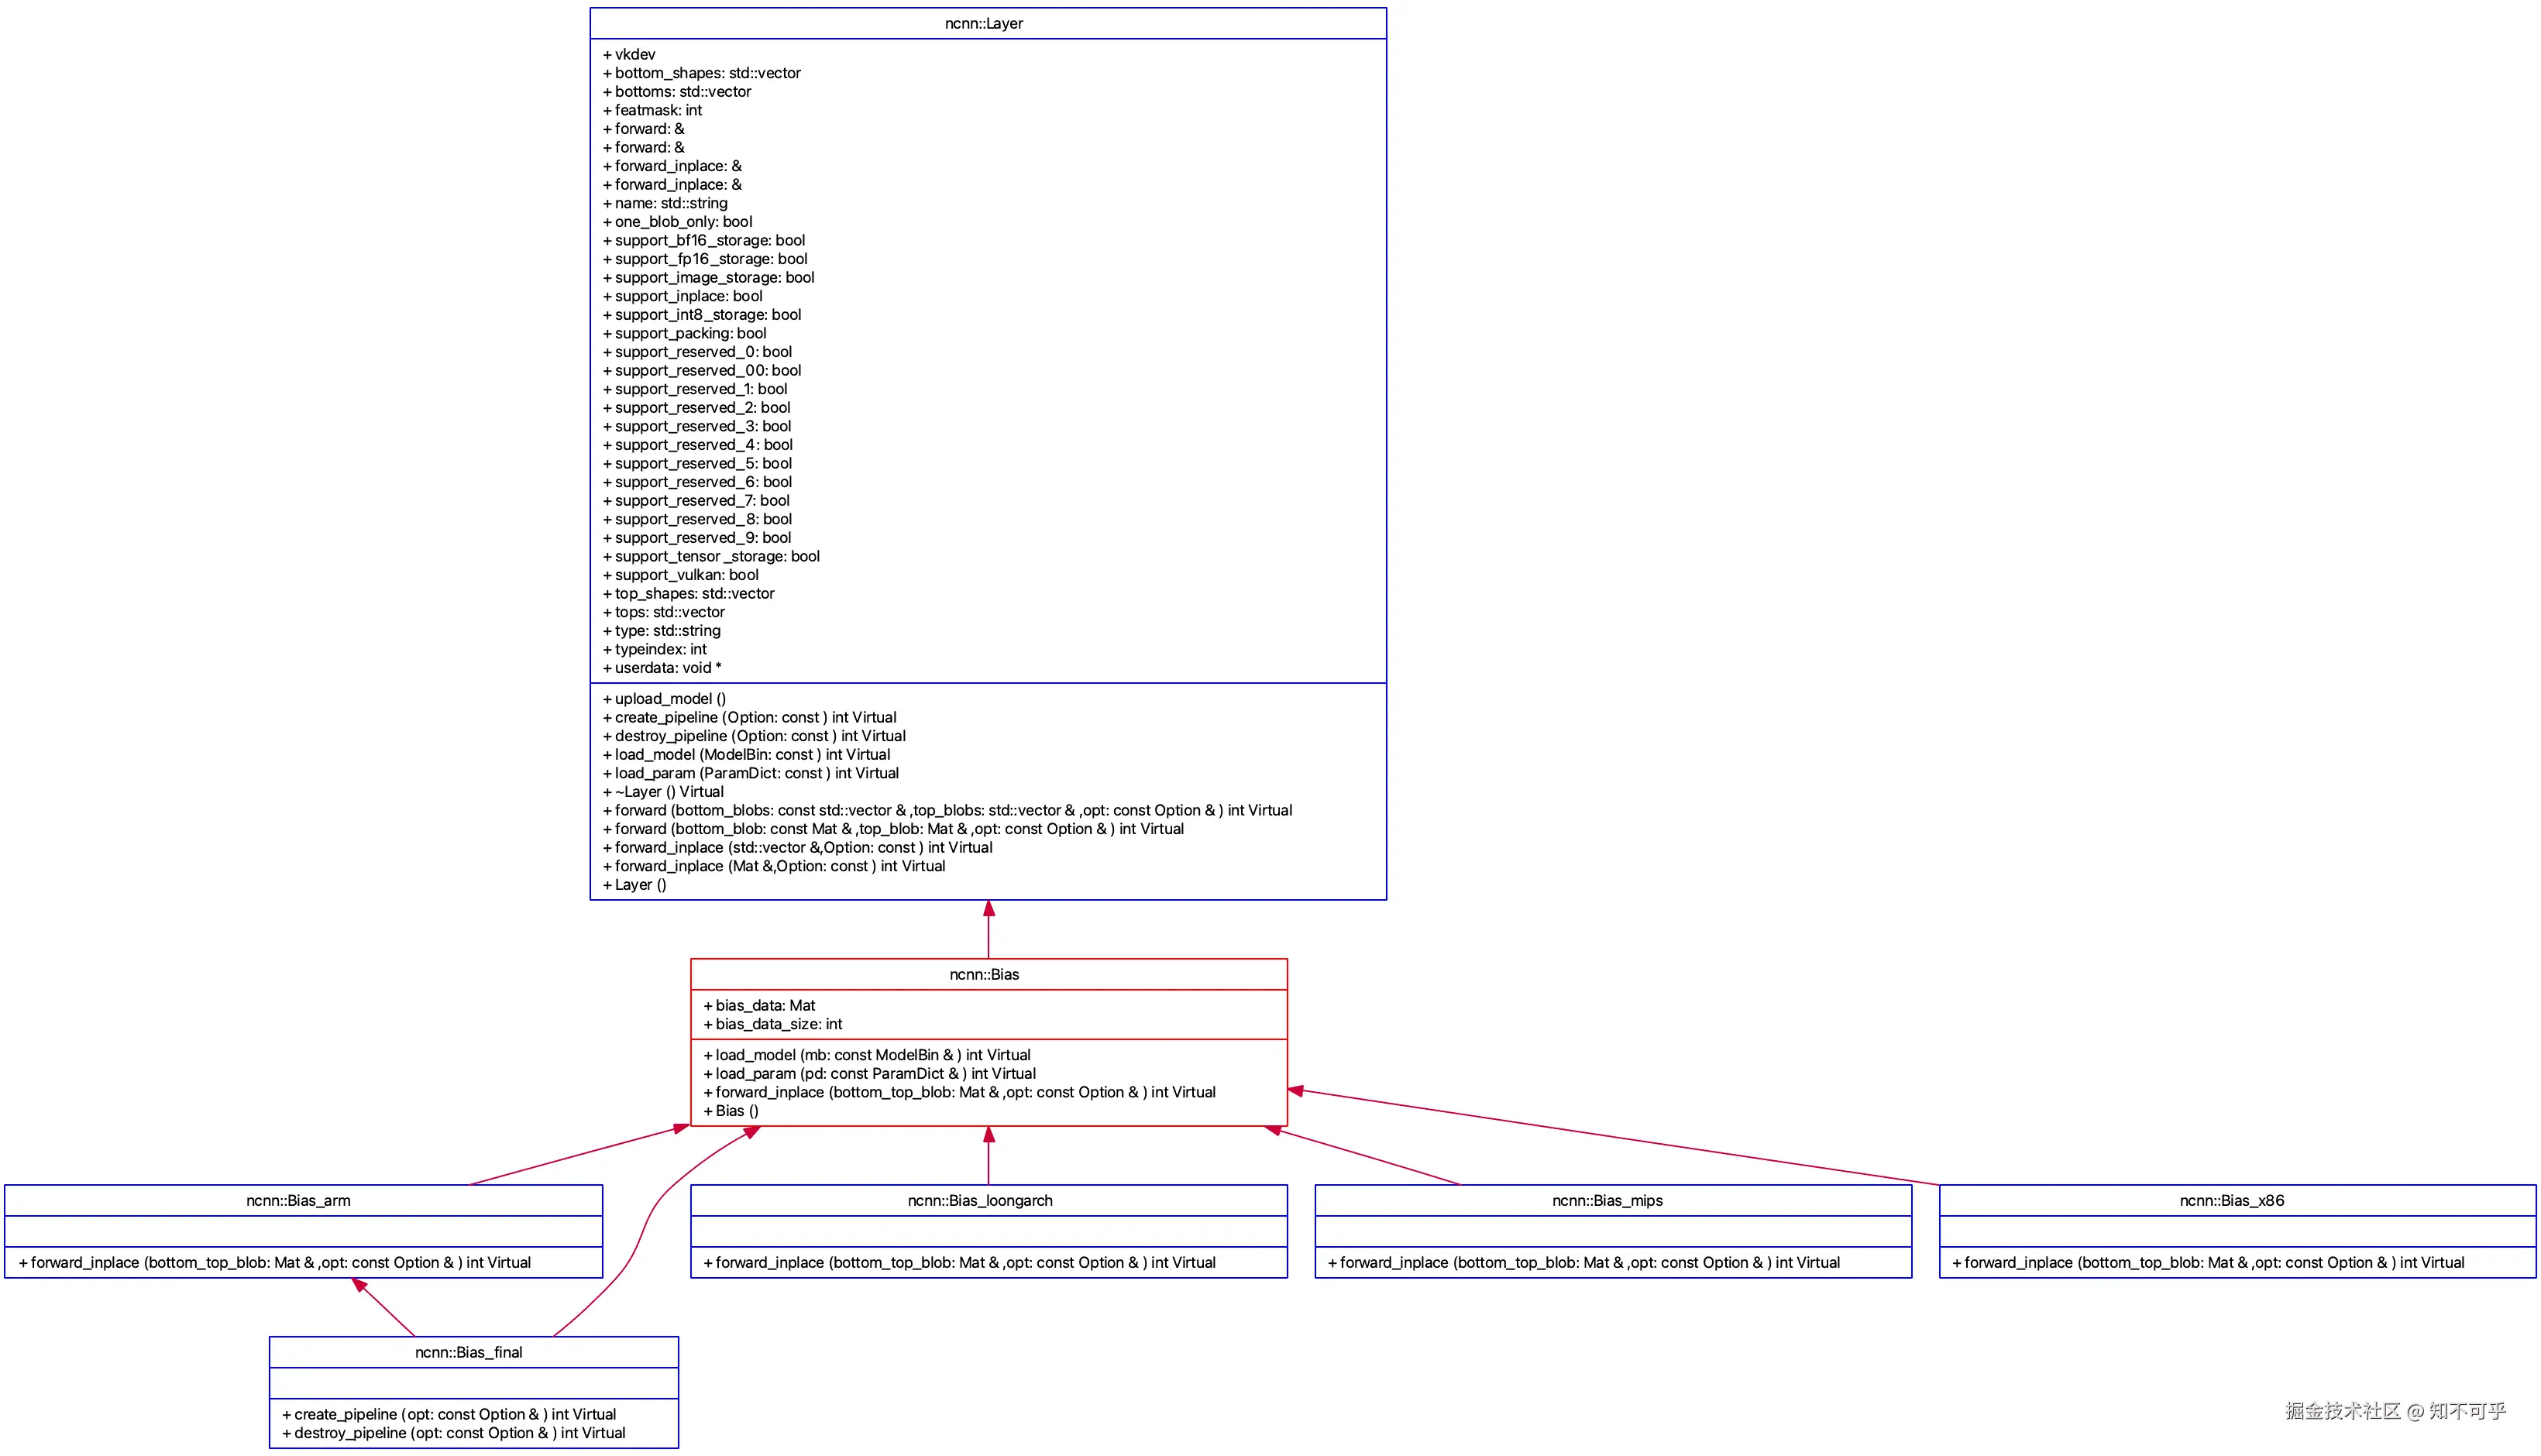Select forward (bottom_blobs: const std::vector) method
The height and width of the screenshot is (1456, 2541).
pos(947,811)
